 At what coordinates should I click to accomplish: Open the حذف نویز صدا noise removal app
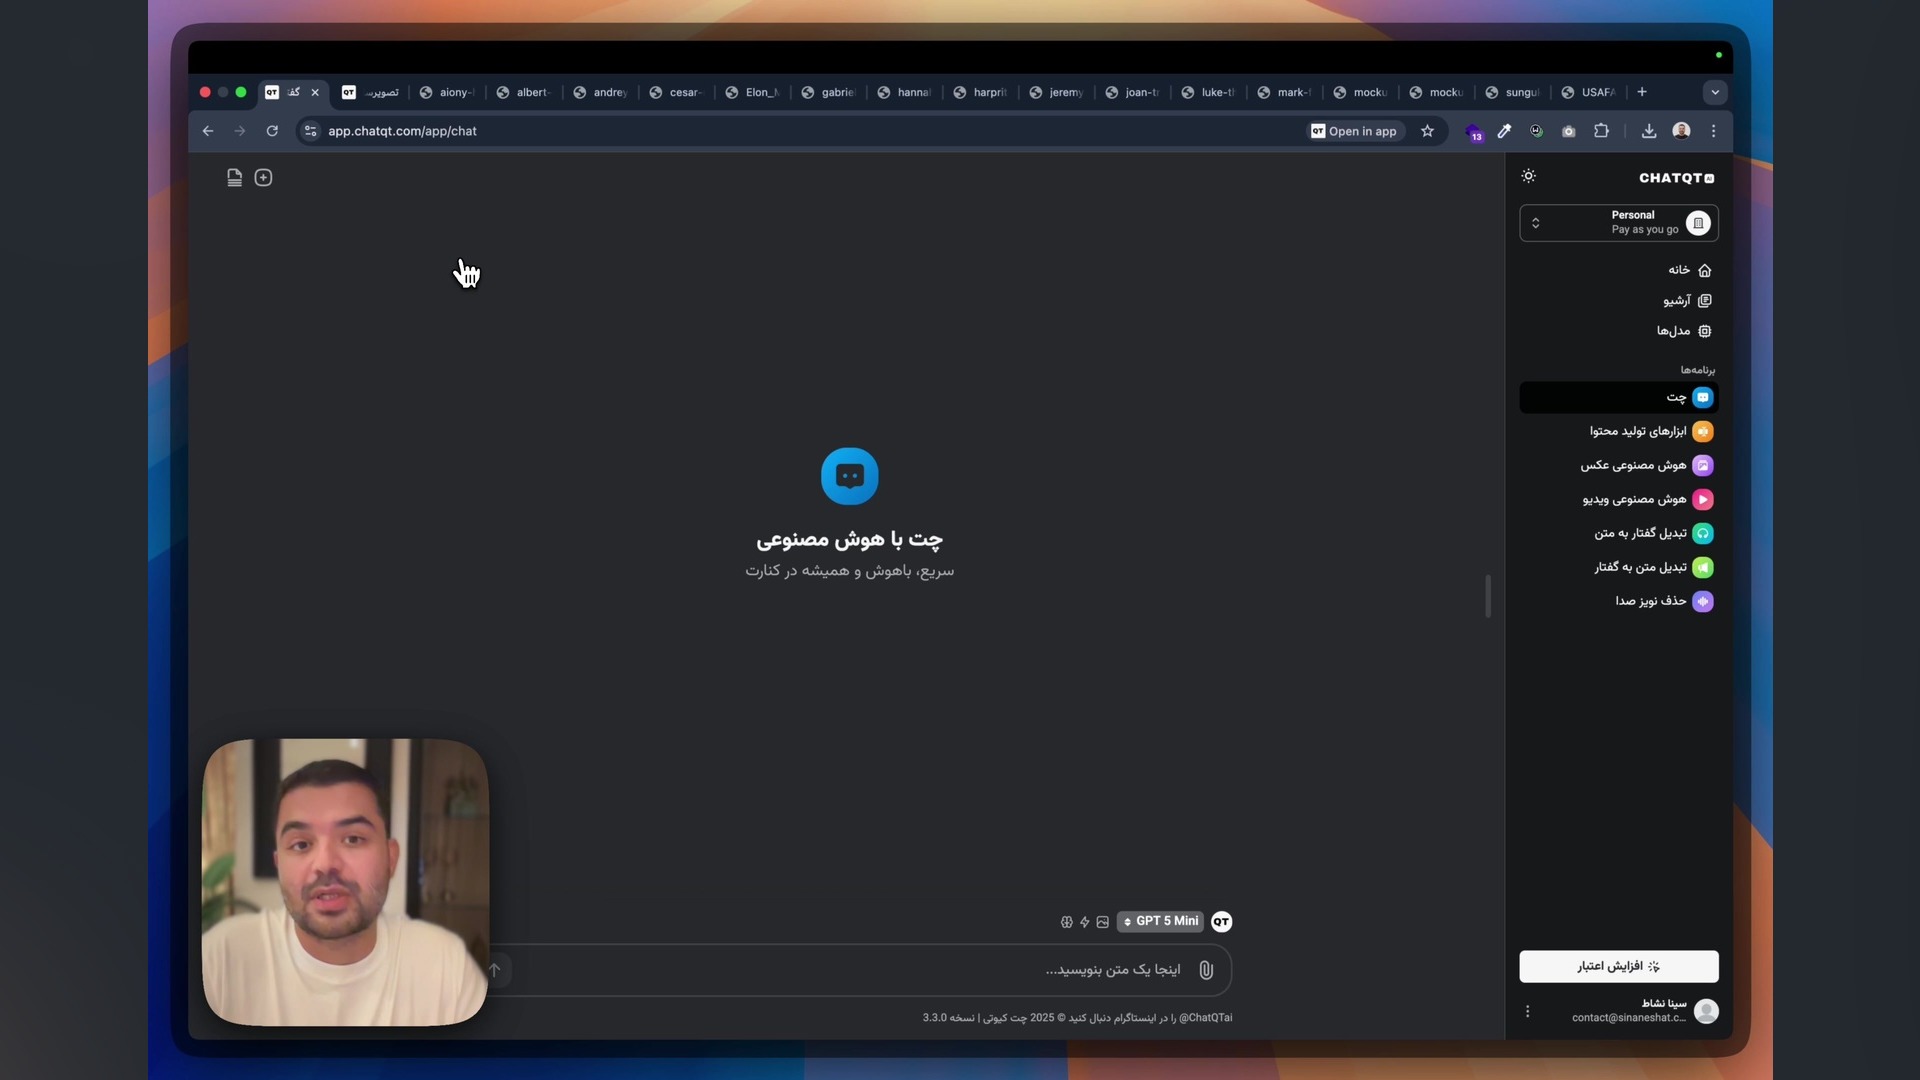point(1662,602)
